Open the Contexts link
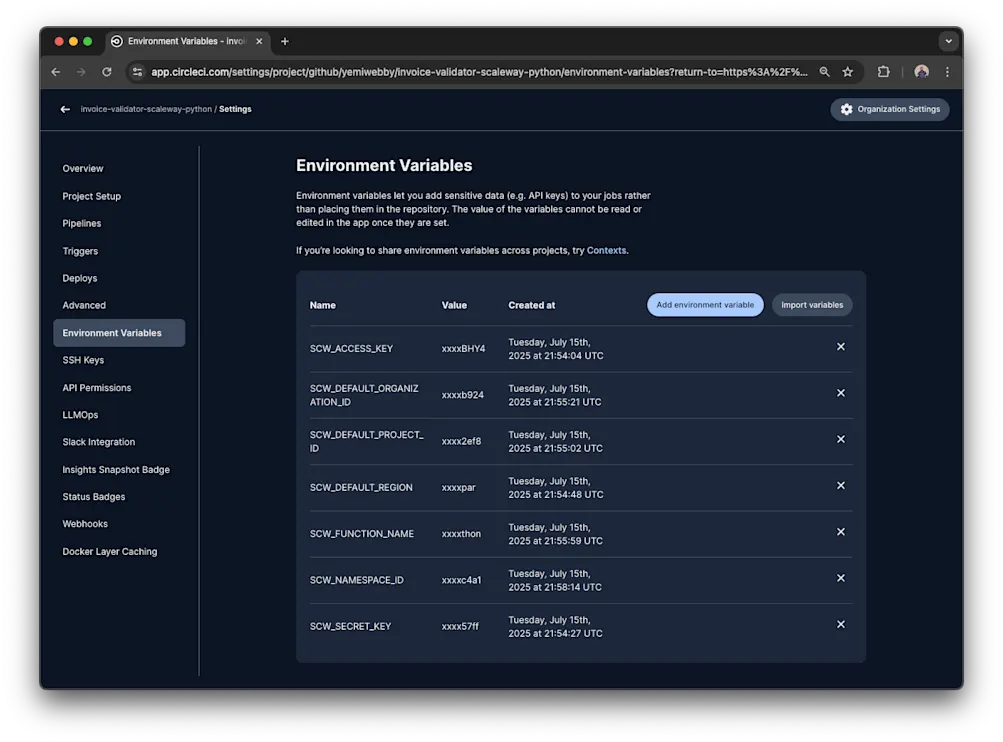The height and width of the screenshot is (742, 1003). click(x=606, y=250)
